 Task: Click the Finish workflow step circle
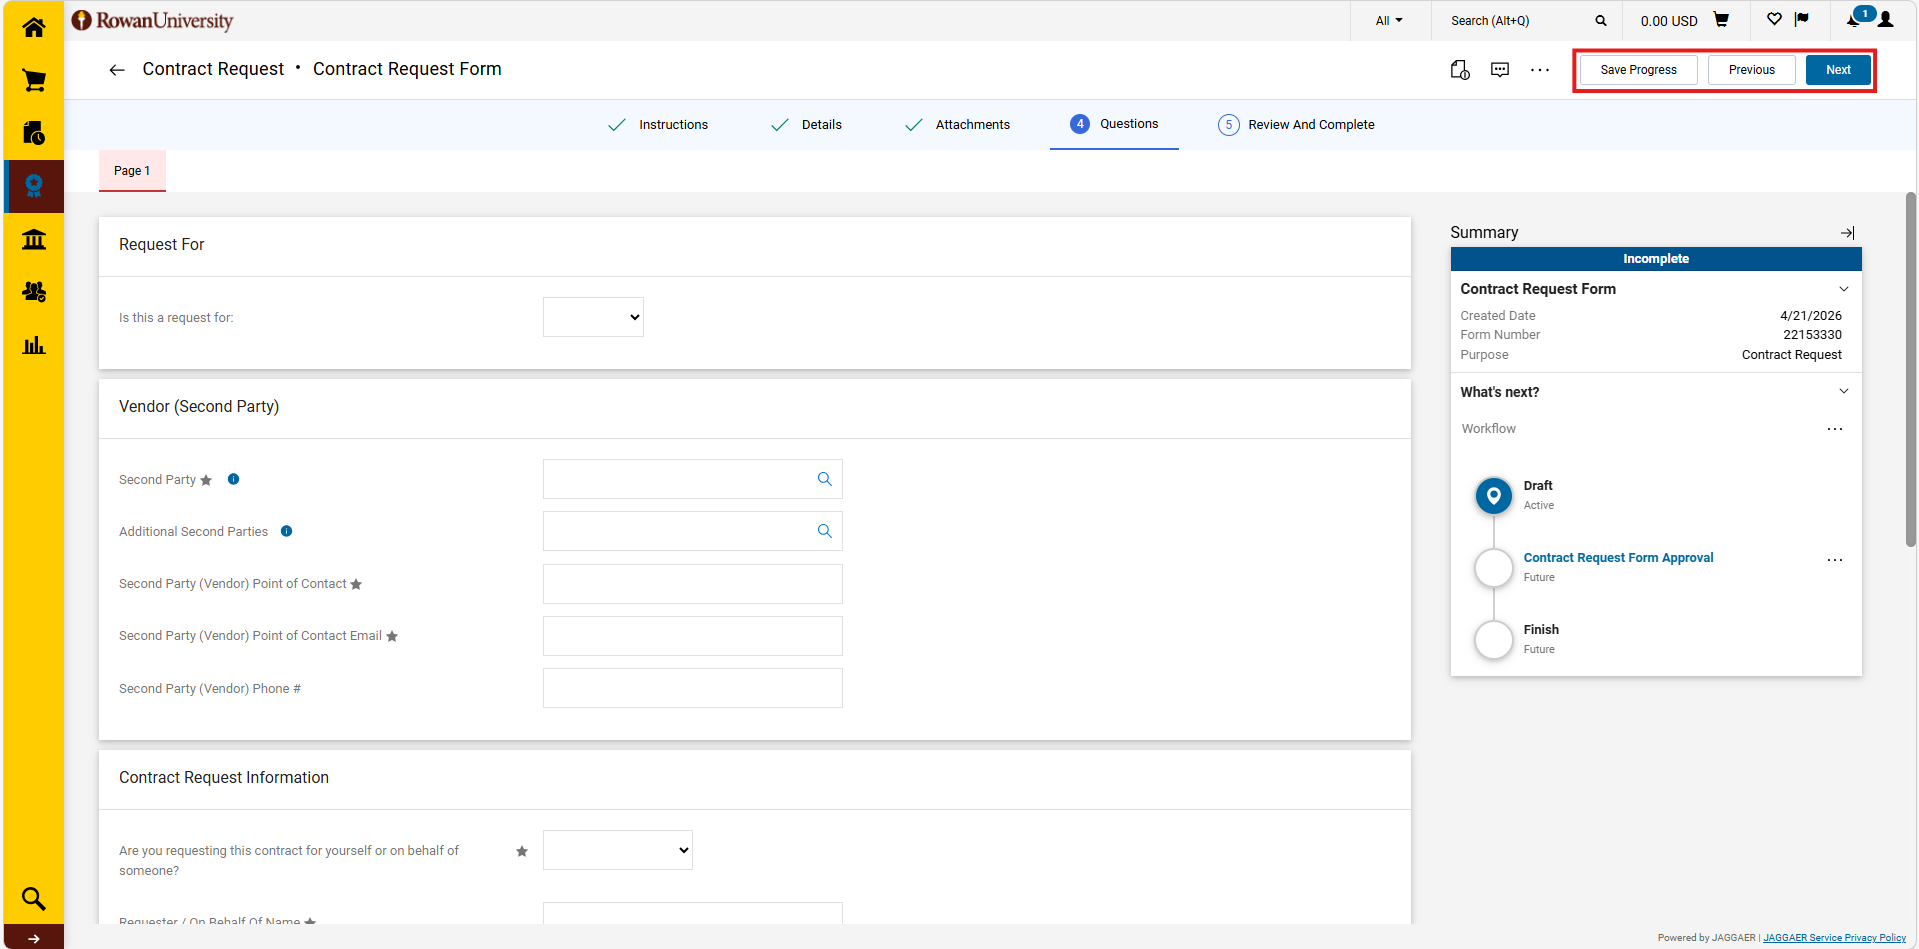[1494, 640]
